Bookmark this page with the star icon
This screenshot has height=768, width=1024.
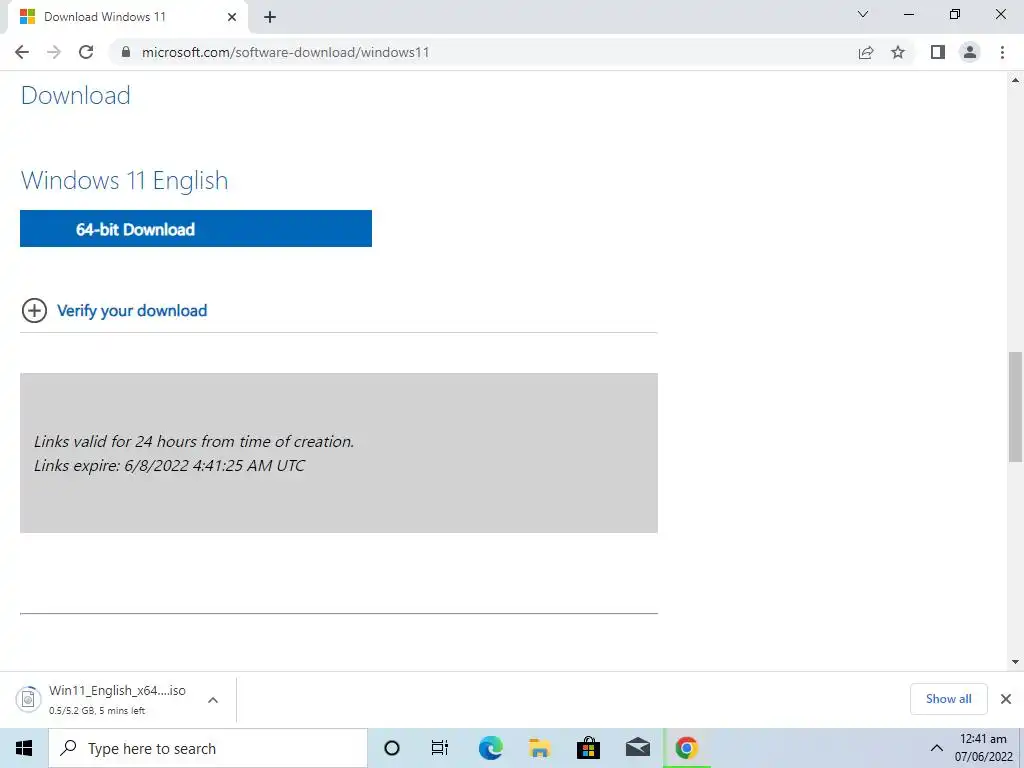tap(898, 52)
